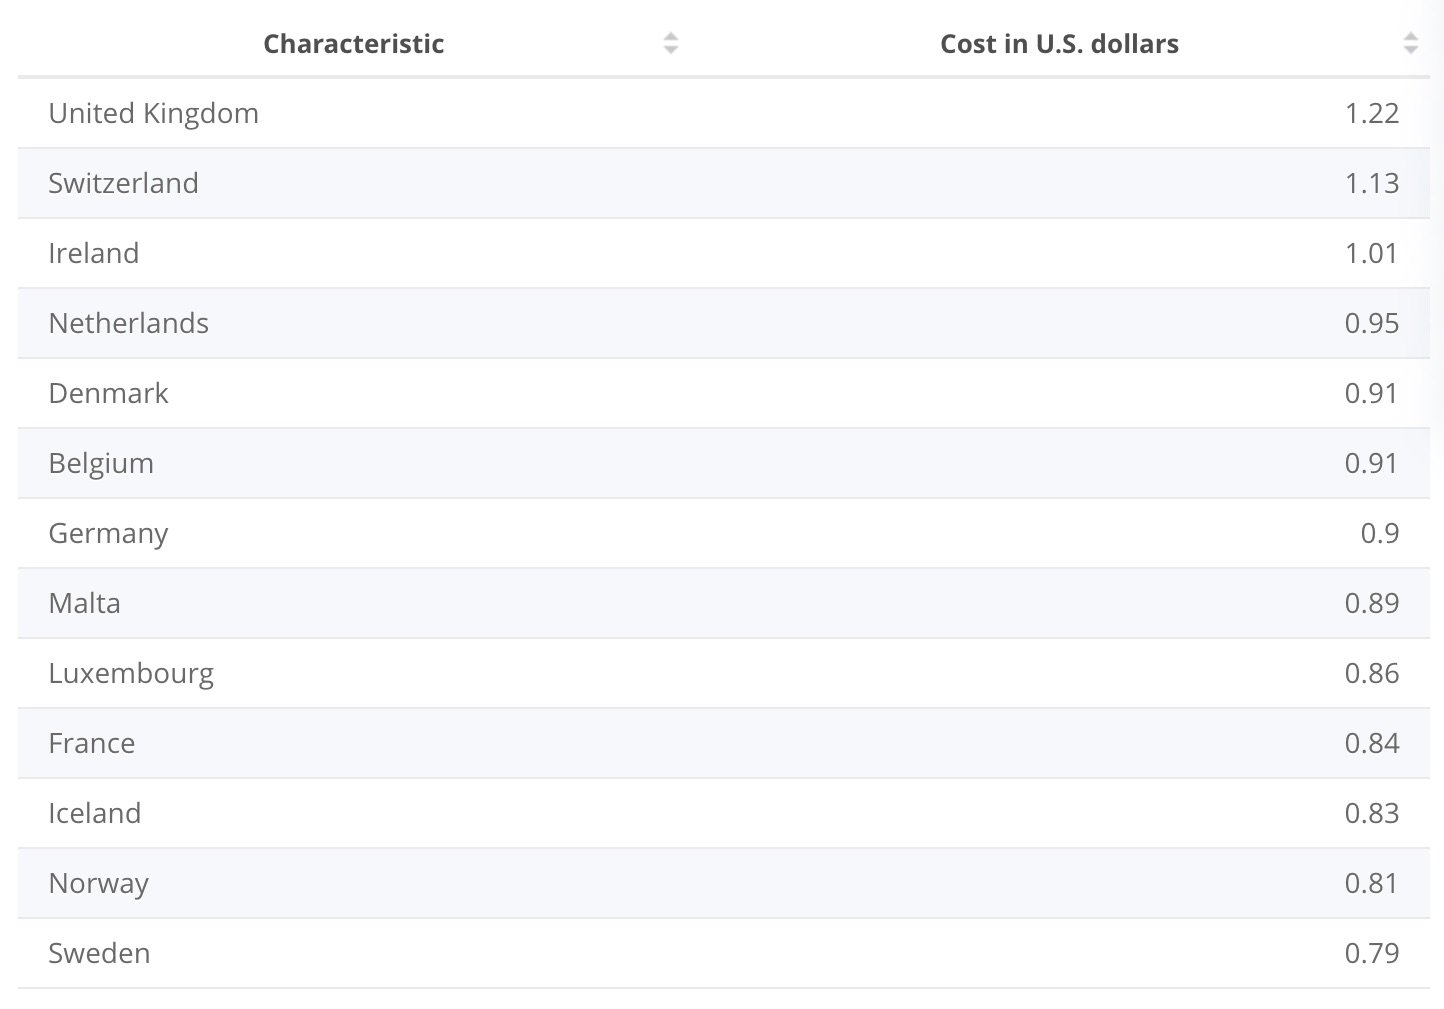1444x1009 pixels.
Task: Click sort arrows beside Cost in U.S. dollars
Action: [x=1411, y=43]
